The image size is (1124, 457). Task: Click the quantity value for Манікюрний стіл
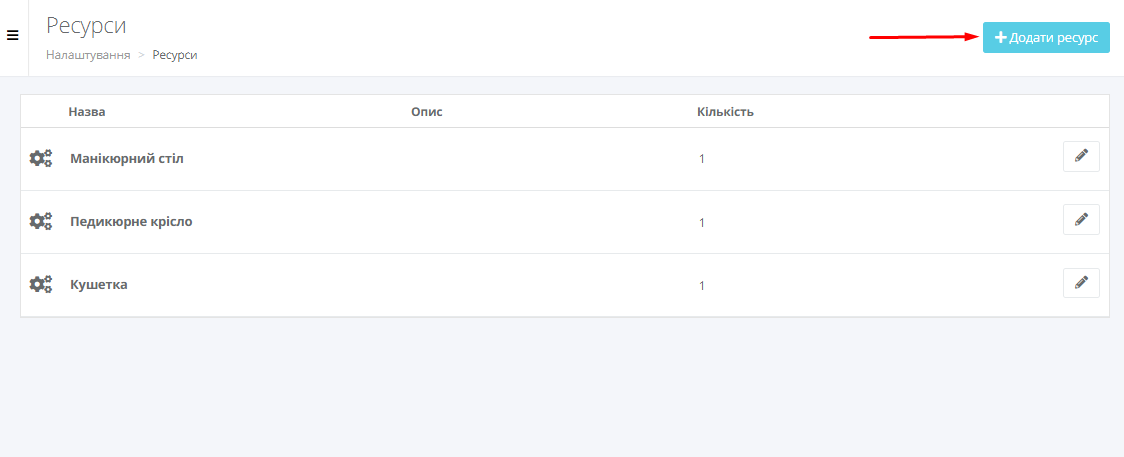click(x=702, y=159)
